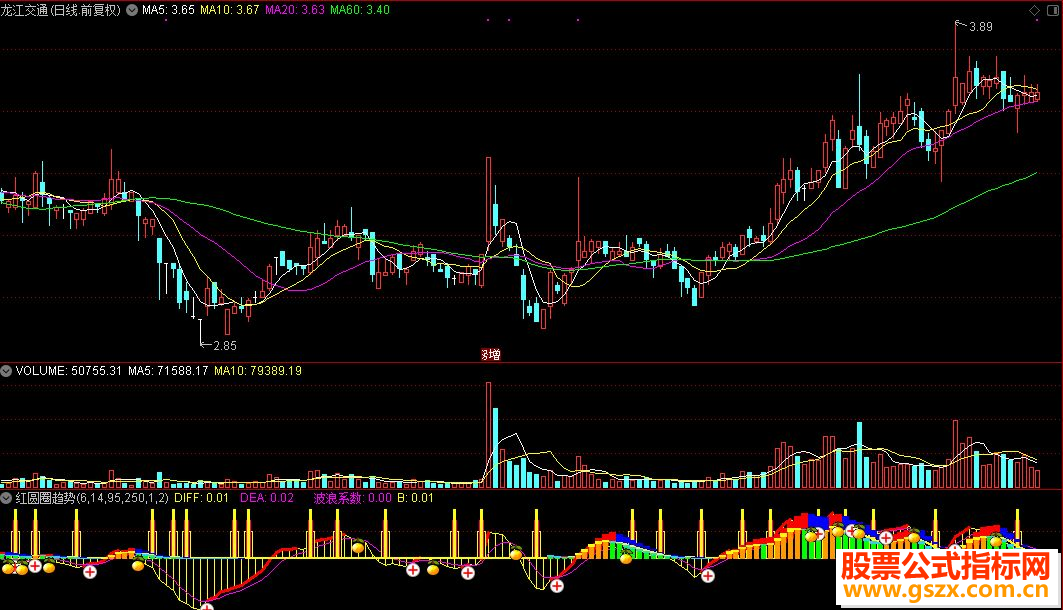Click the MA5: 3.65 label
1063x610 pixels.
pos(168,10)
